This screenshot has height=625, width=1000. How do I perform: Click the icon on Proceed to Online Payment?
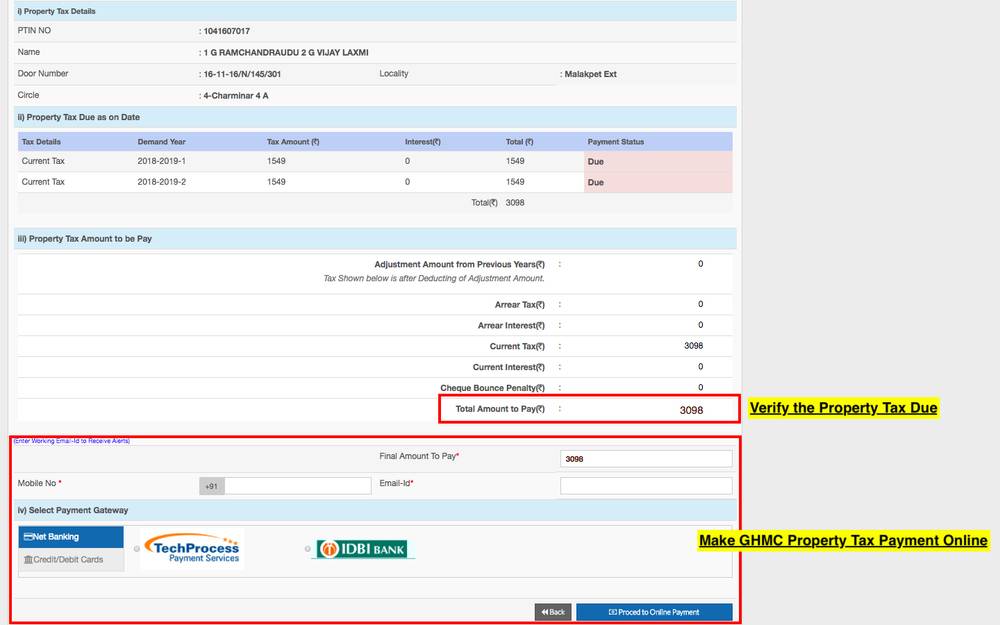(x=612, y=611)
